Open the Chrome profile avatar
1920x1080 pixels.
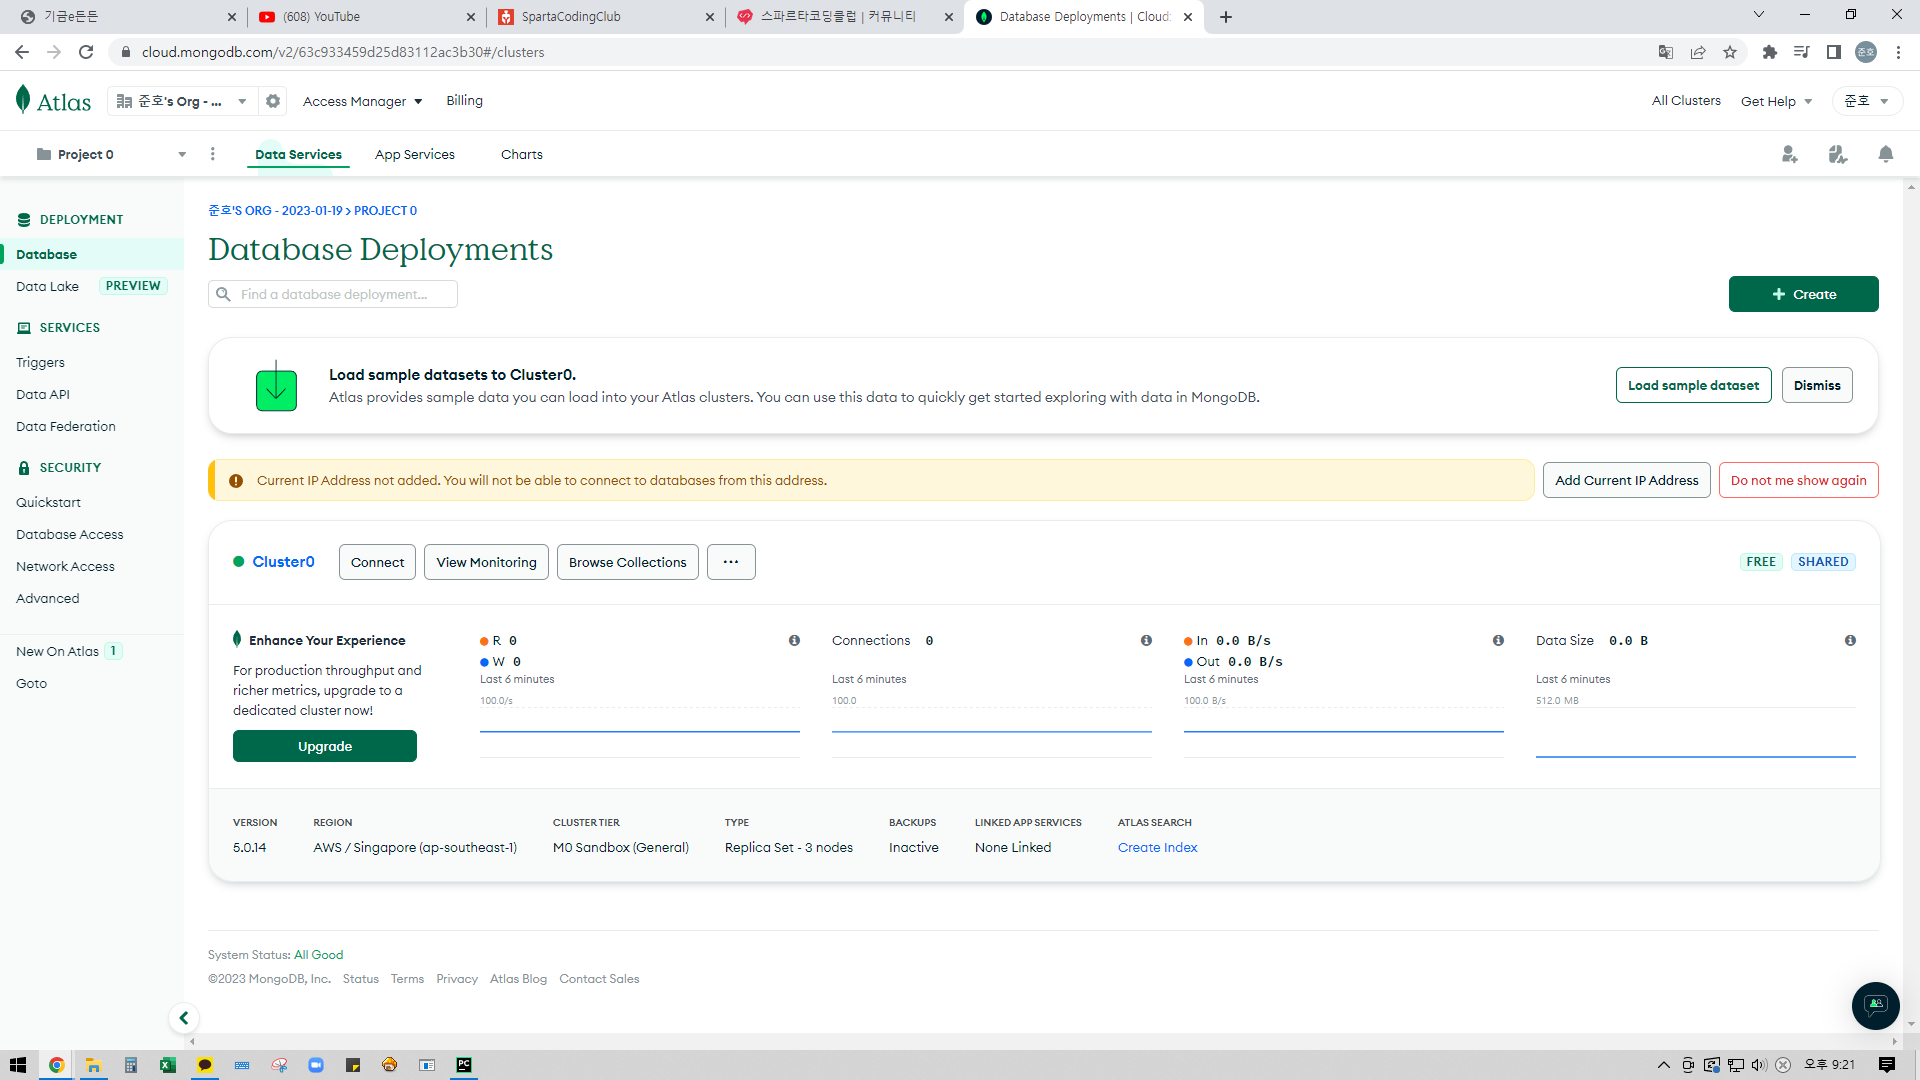coord(1866,52)
